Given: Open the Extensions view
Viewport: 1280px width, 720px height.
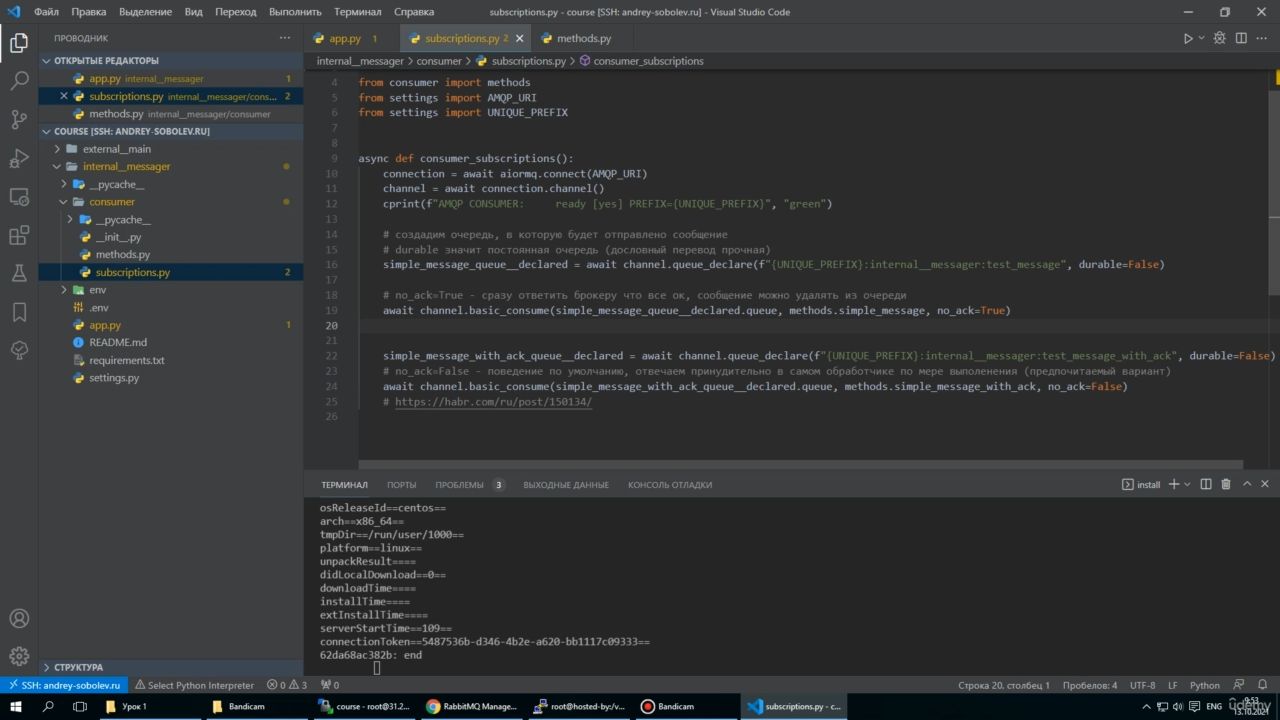Looking at the screenshot, I should pyautogui.click(x=19, y=236).
